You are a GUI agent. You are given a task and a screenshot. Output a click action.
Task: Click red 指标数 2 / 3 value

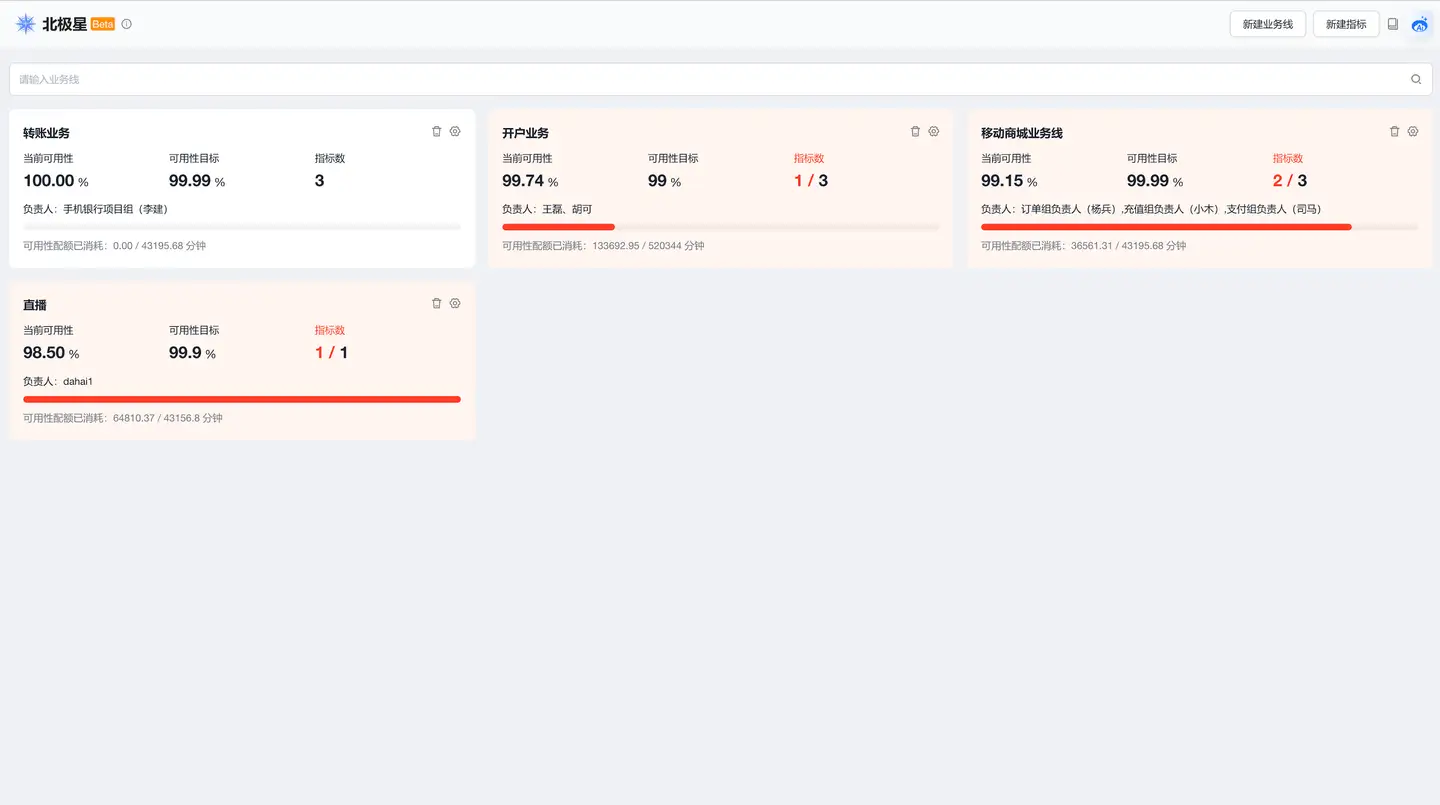(x=1289, y=181)
